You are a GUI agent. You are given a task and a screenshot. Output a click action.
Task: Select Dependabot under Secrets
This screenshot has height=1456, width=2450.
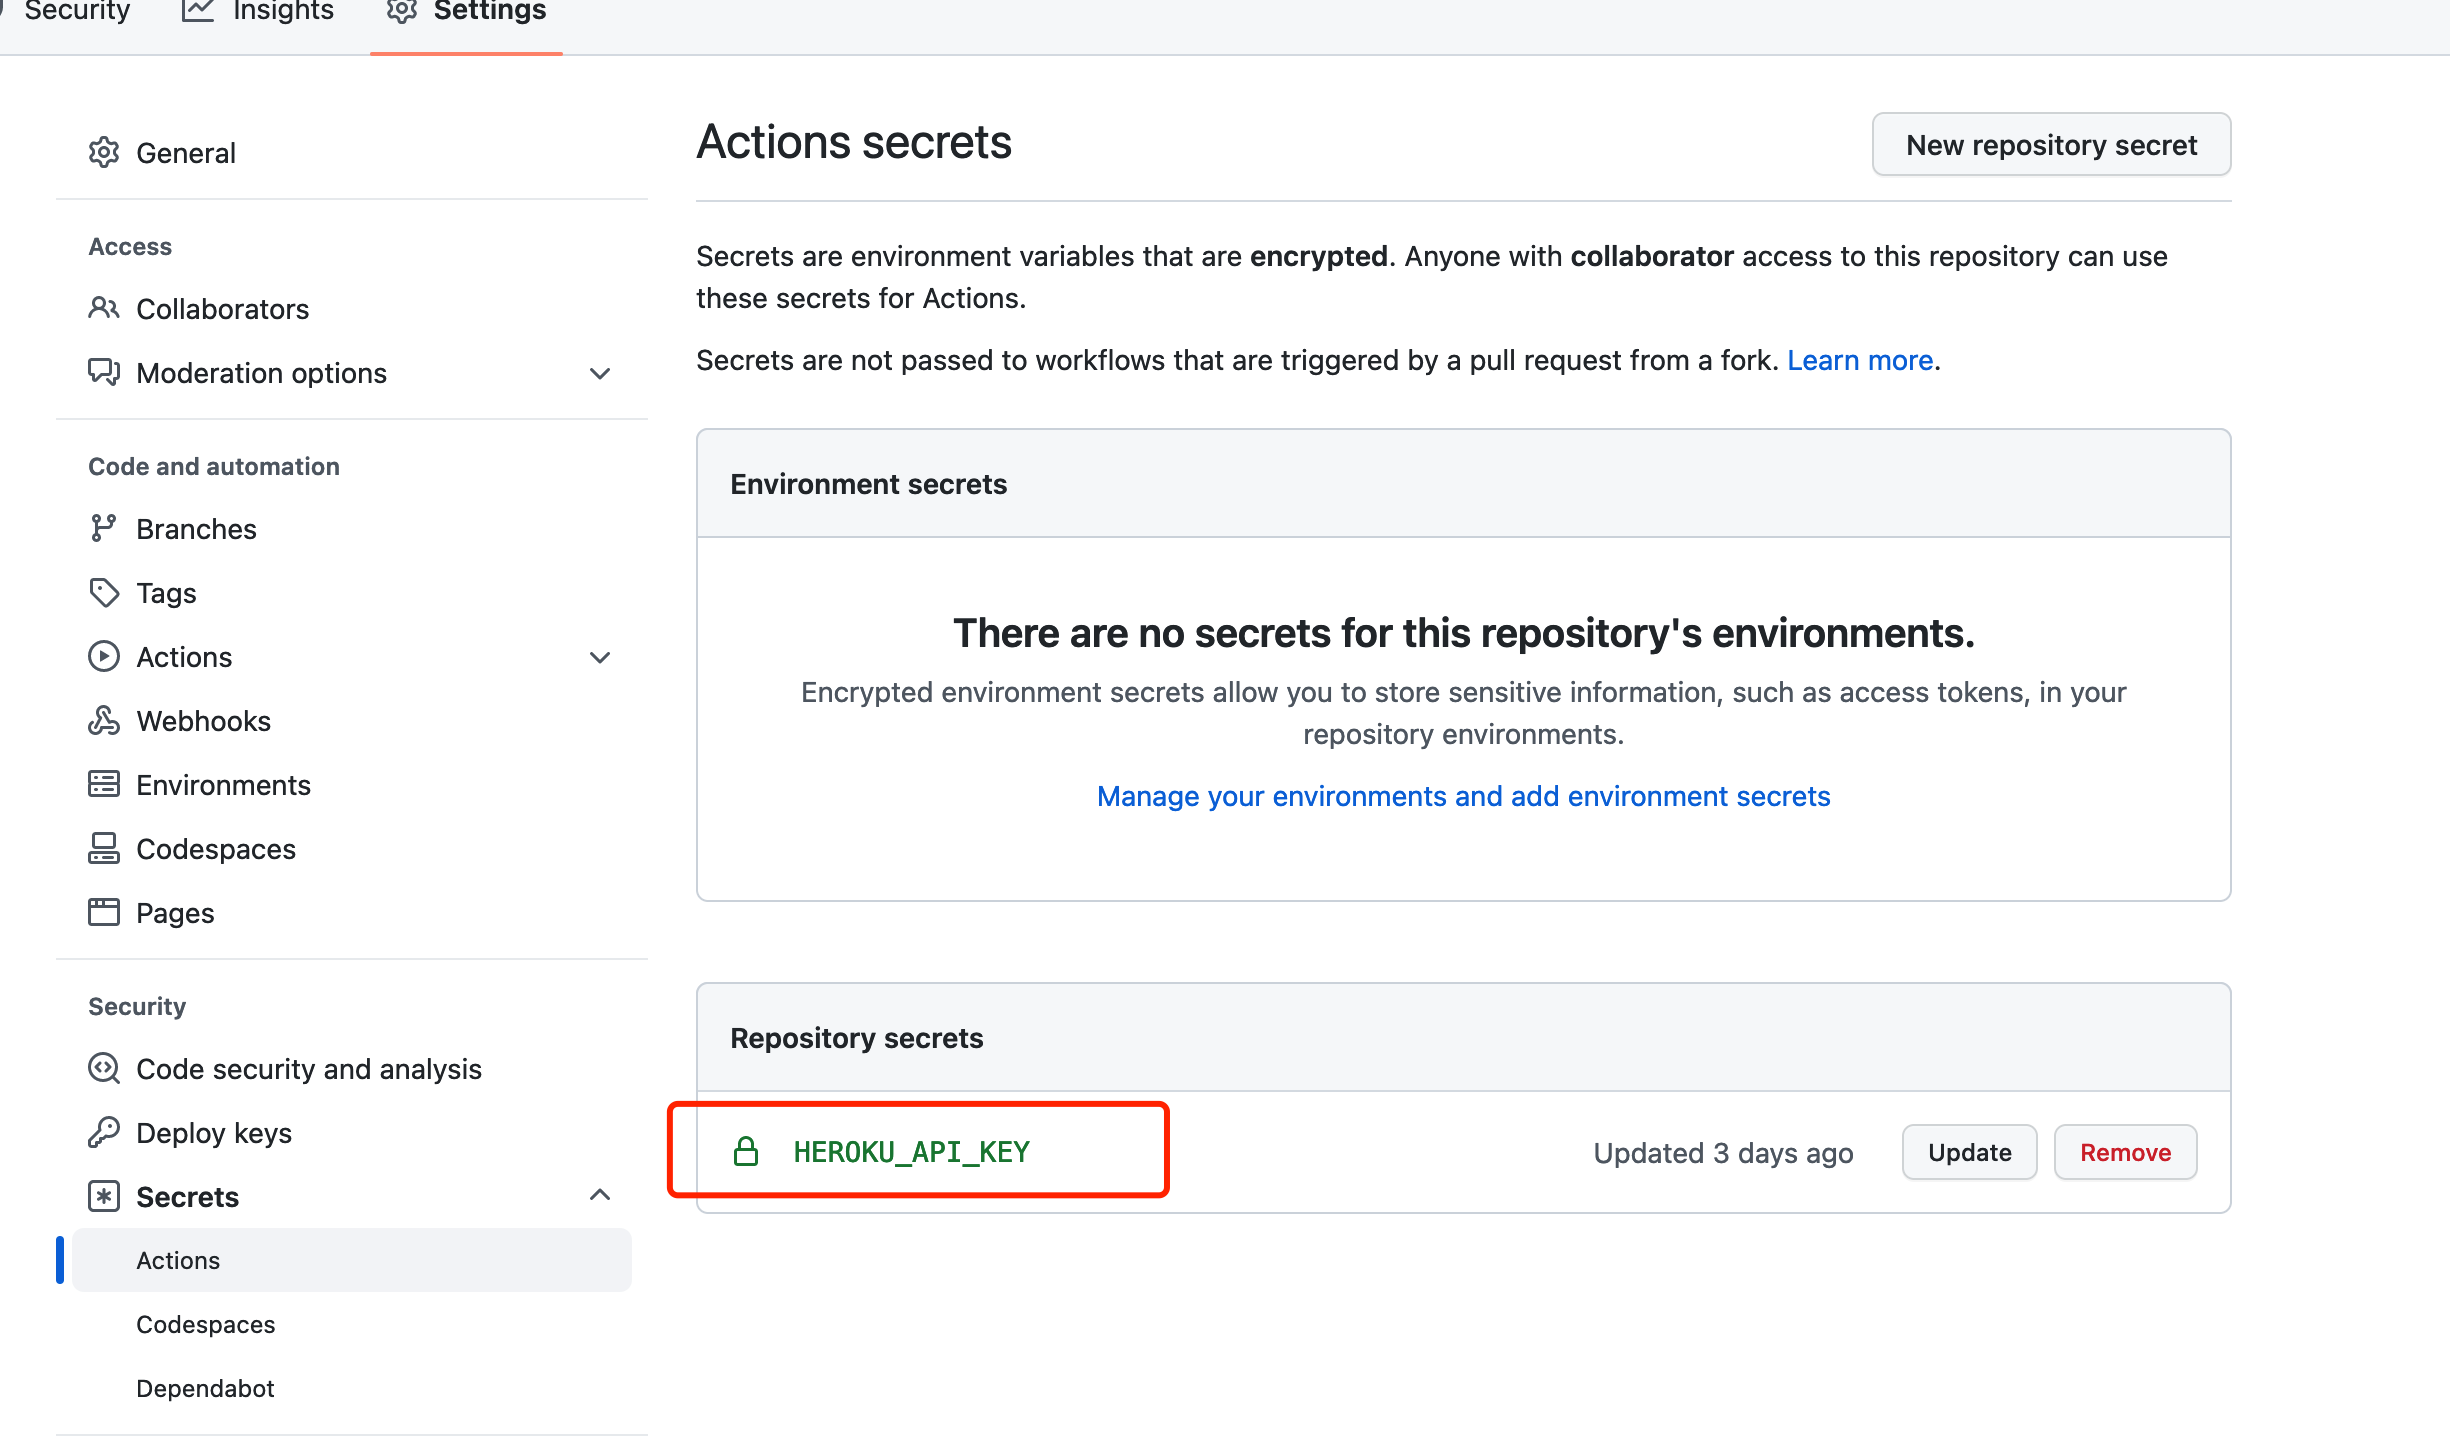(205, 1388)
